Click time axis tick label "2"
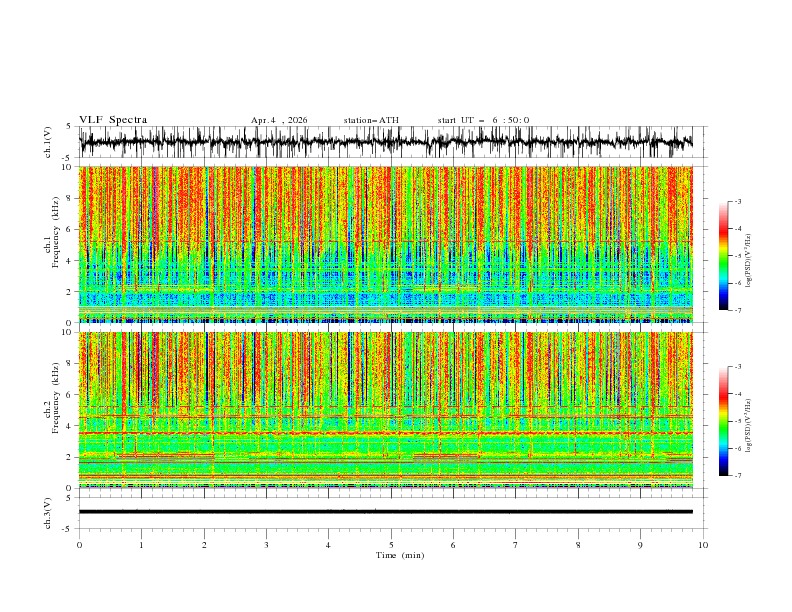Viewport: 792px width, 612px height. (204, 545)
